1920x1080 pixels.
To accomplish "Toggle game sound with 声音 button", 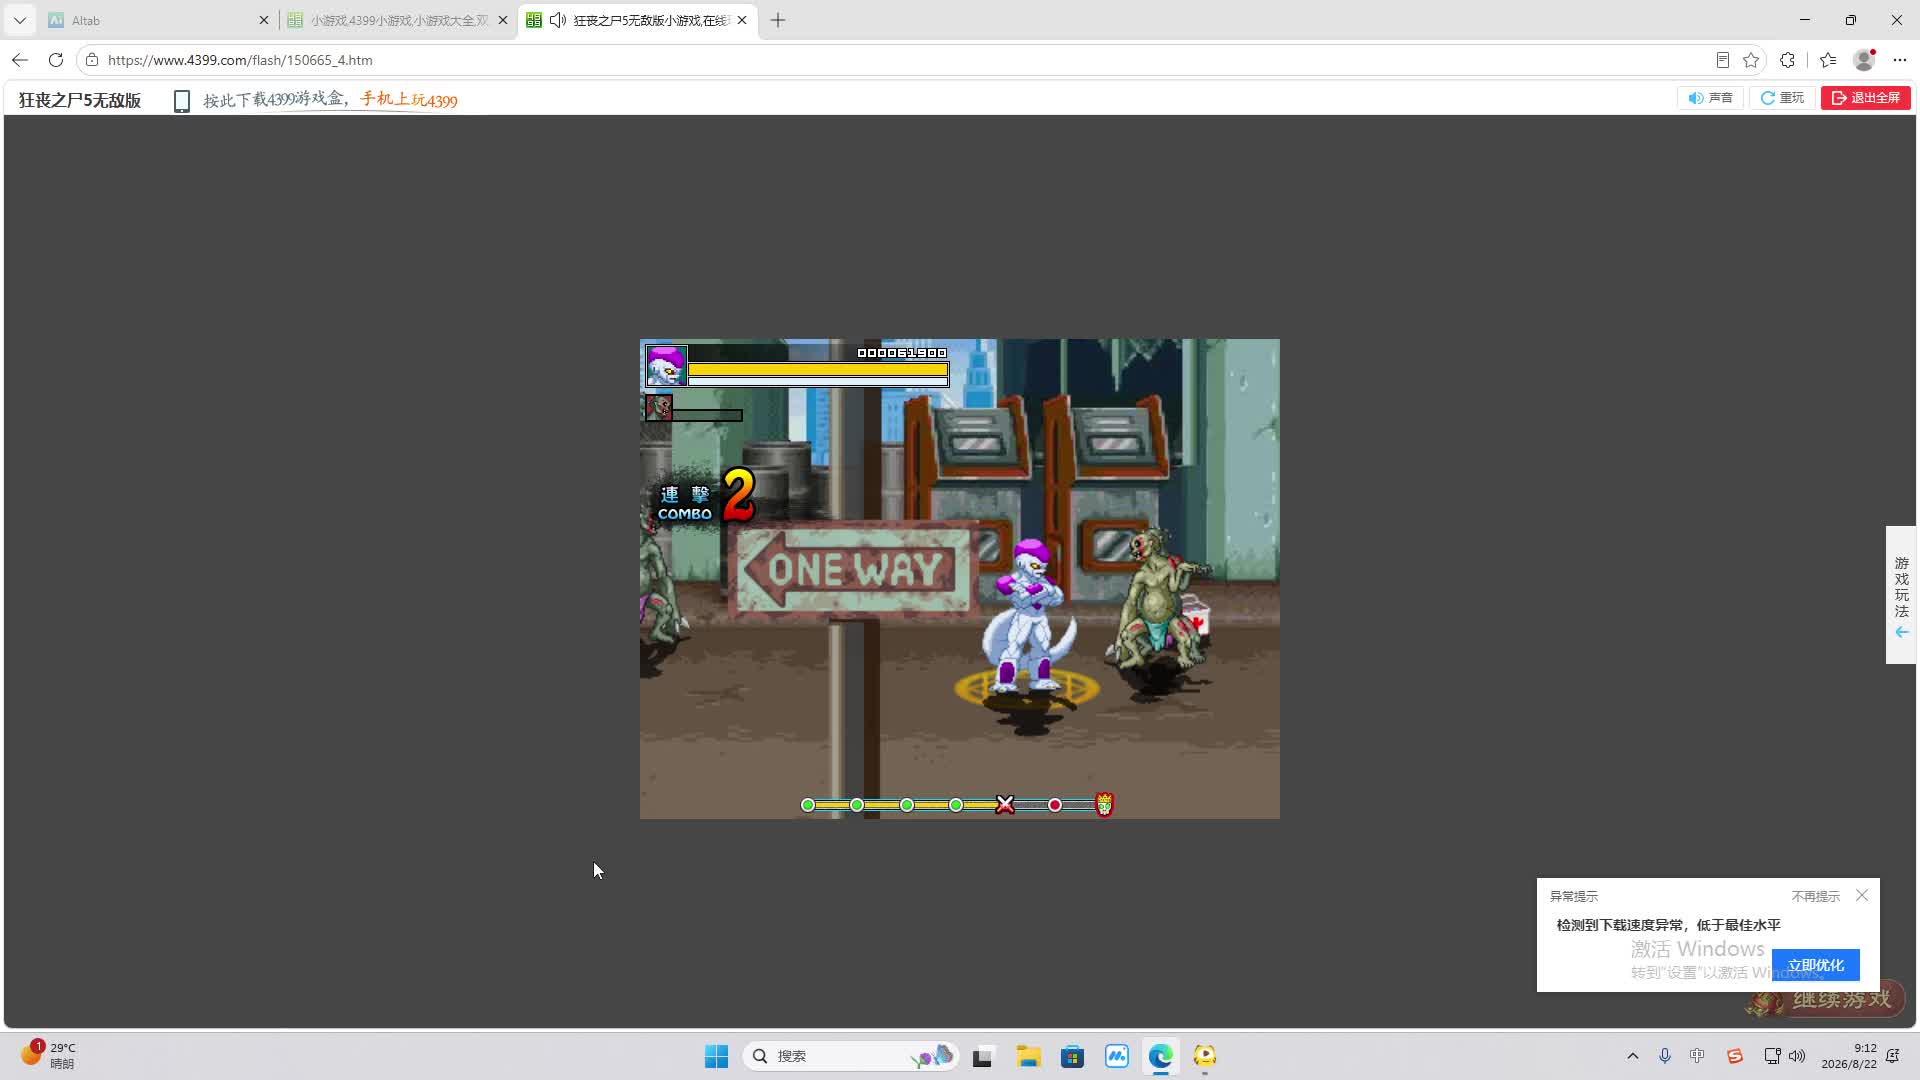I will point(1710,98).
